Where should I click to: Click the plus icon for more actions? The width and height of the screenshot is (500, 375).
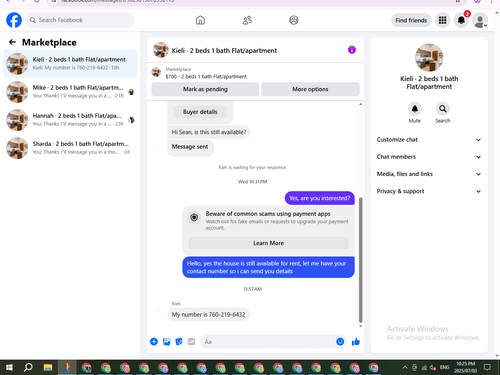(x=154, y=342)
